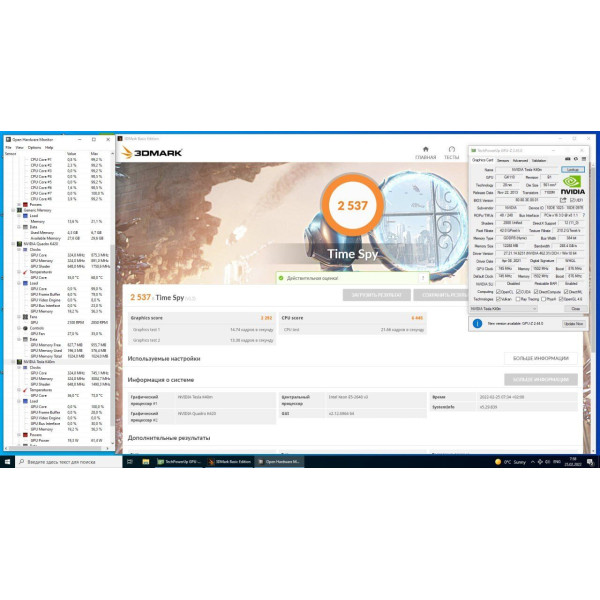Viewport: 600px width, 600px height.
Task: Click the GPU-Z refresh icon
Action: (576, 159)
